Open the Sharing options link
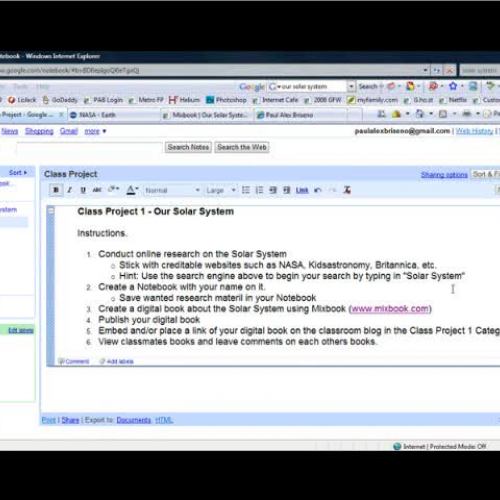 pos(444,175)
